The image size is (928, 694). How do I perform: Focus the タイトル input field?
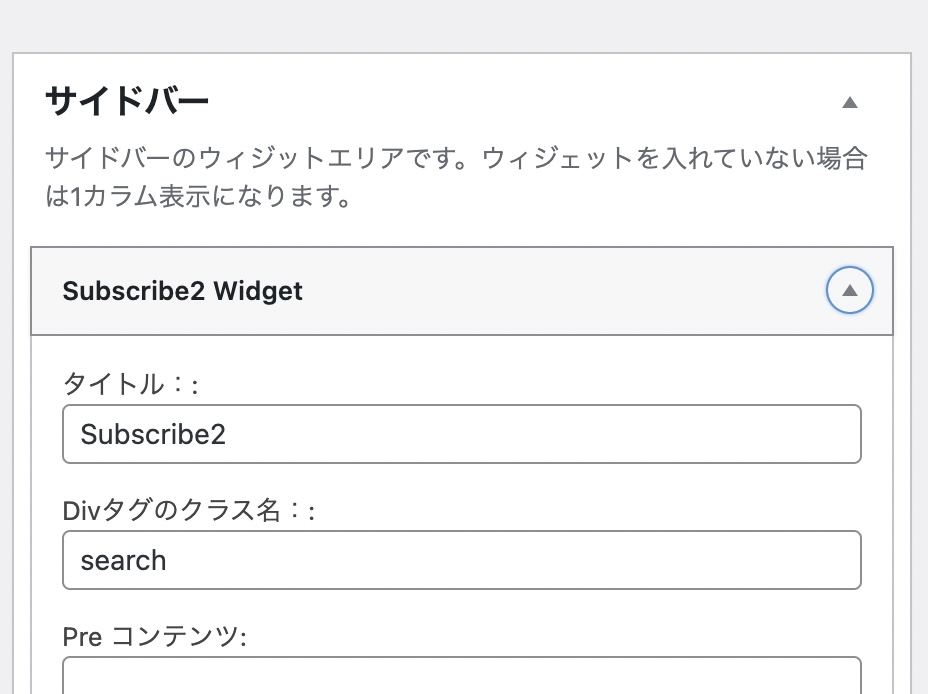click(x=461, y=434)
